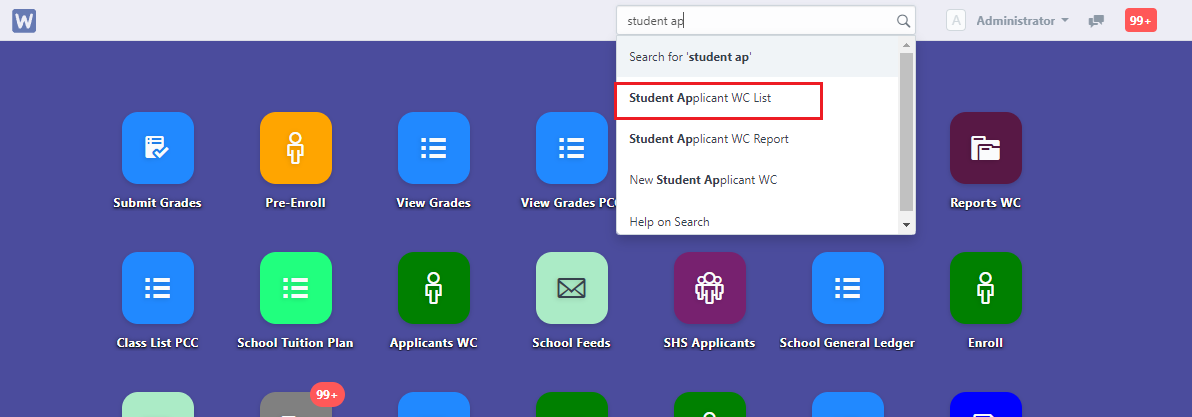Open the 99+ notifications badge in navbar
The image size is (1192, 417).
coord(1140,21)
